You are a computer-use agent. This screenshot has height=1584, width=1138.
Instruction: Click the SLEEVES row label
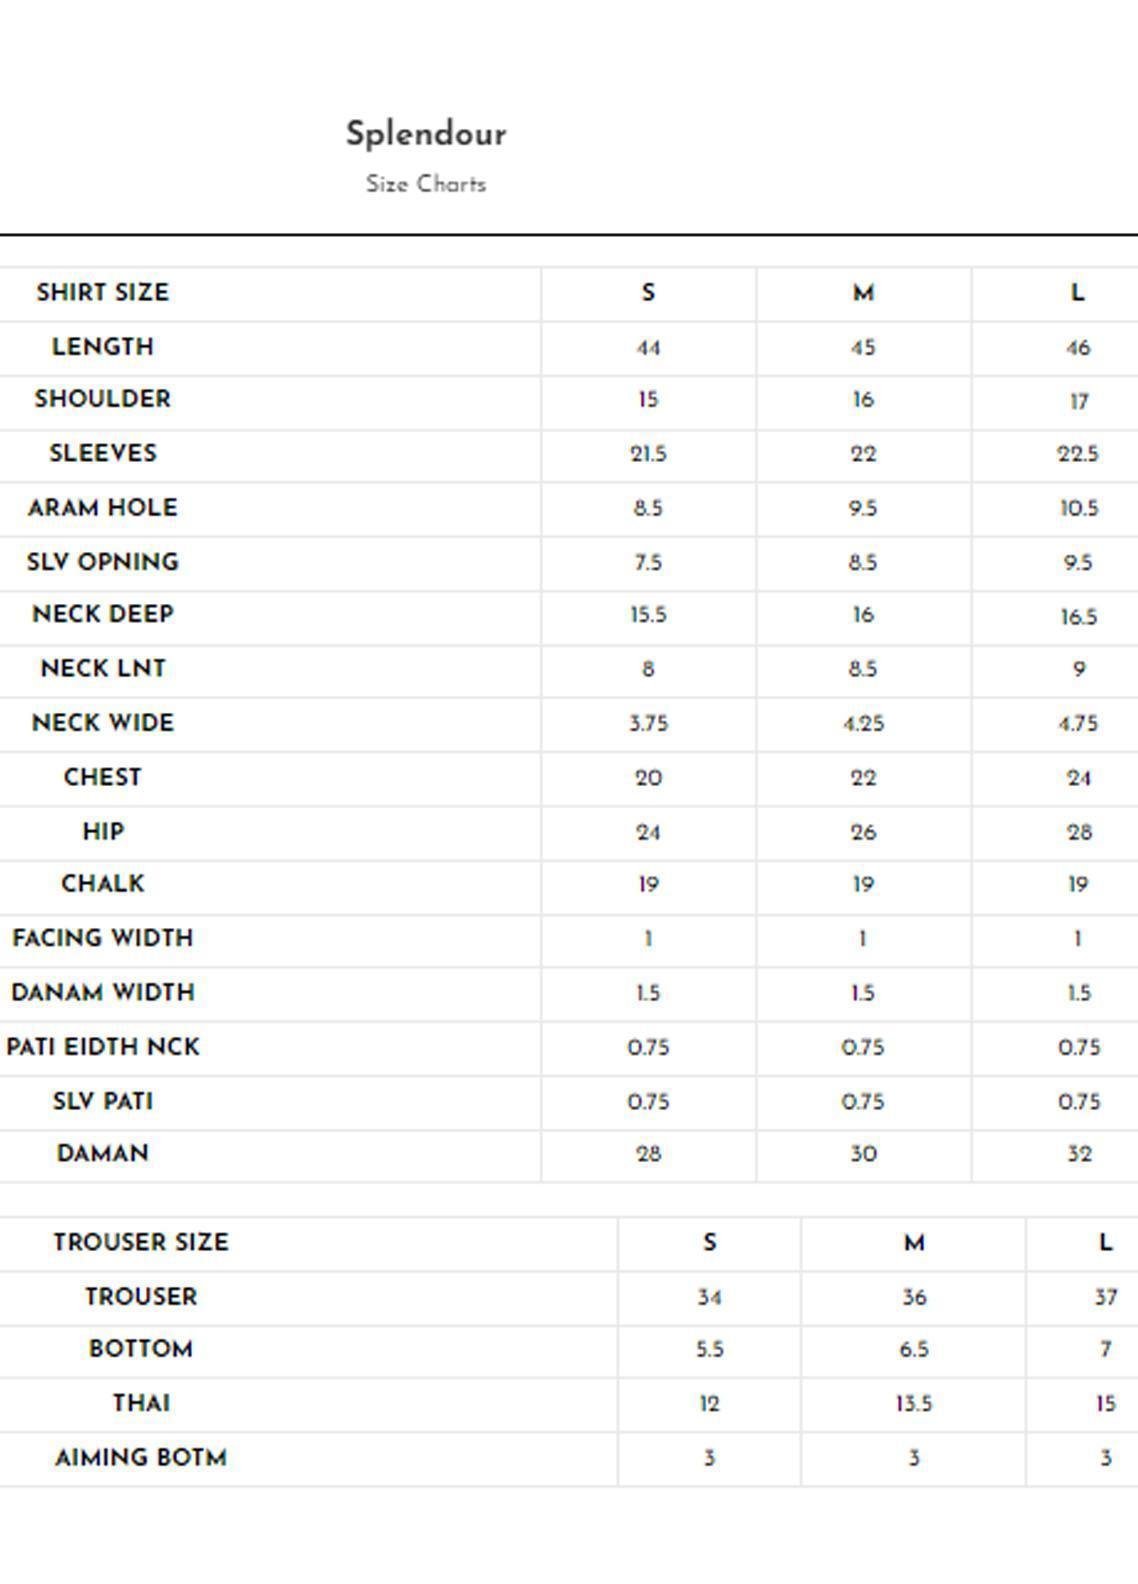click(x=103, y=453)
